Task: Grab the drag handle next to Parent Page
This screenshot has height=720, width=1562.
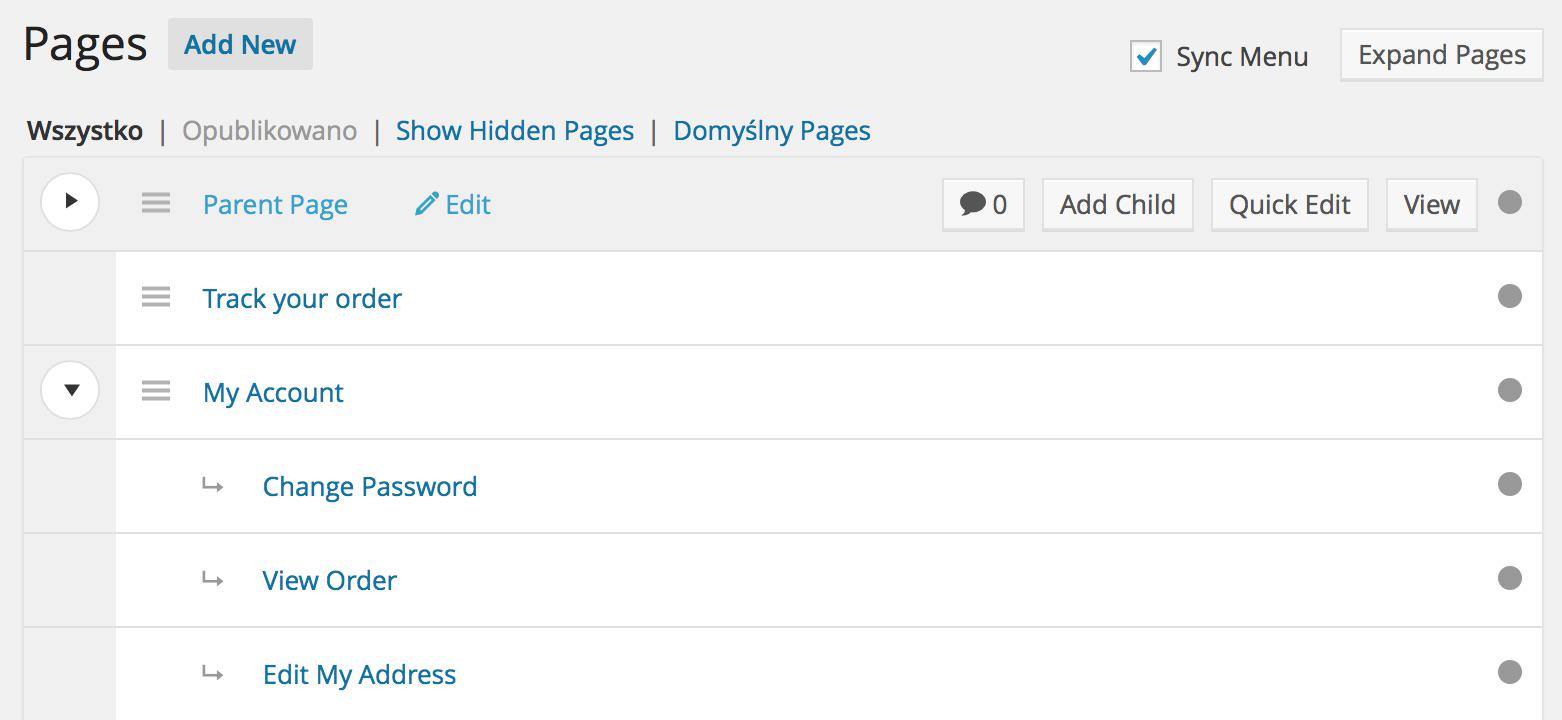Action: coord(156,203)
